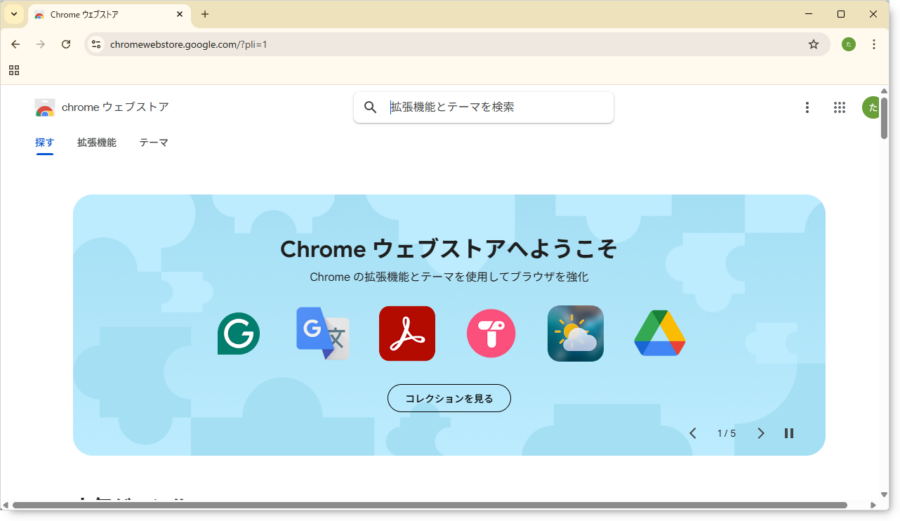Switch to the 拡張機能 tab
The image size is (900, 521).
tap(96, 143)
